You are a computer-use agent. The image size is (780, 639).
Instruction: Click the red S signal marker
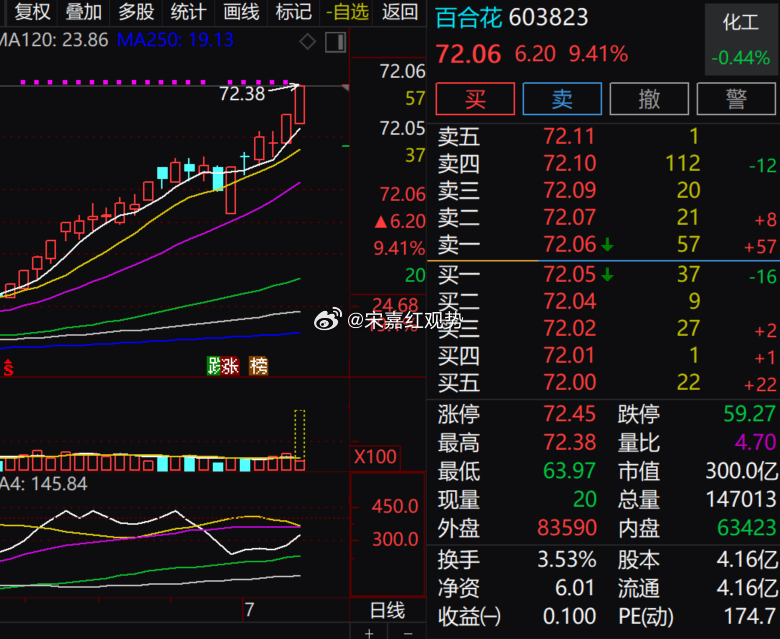8,368
